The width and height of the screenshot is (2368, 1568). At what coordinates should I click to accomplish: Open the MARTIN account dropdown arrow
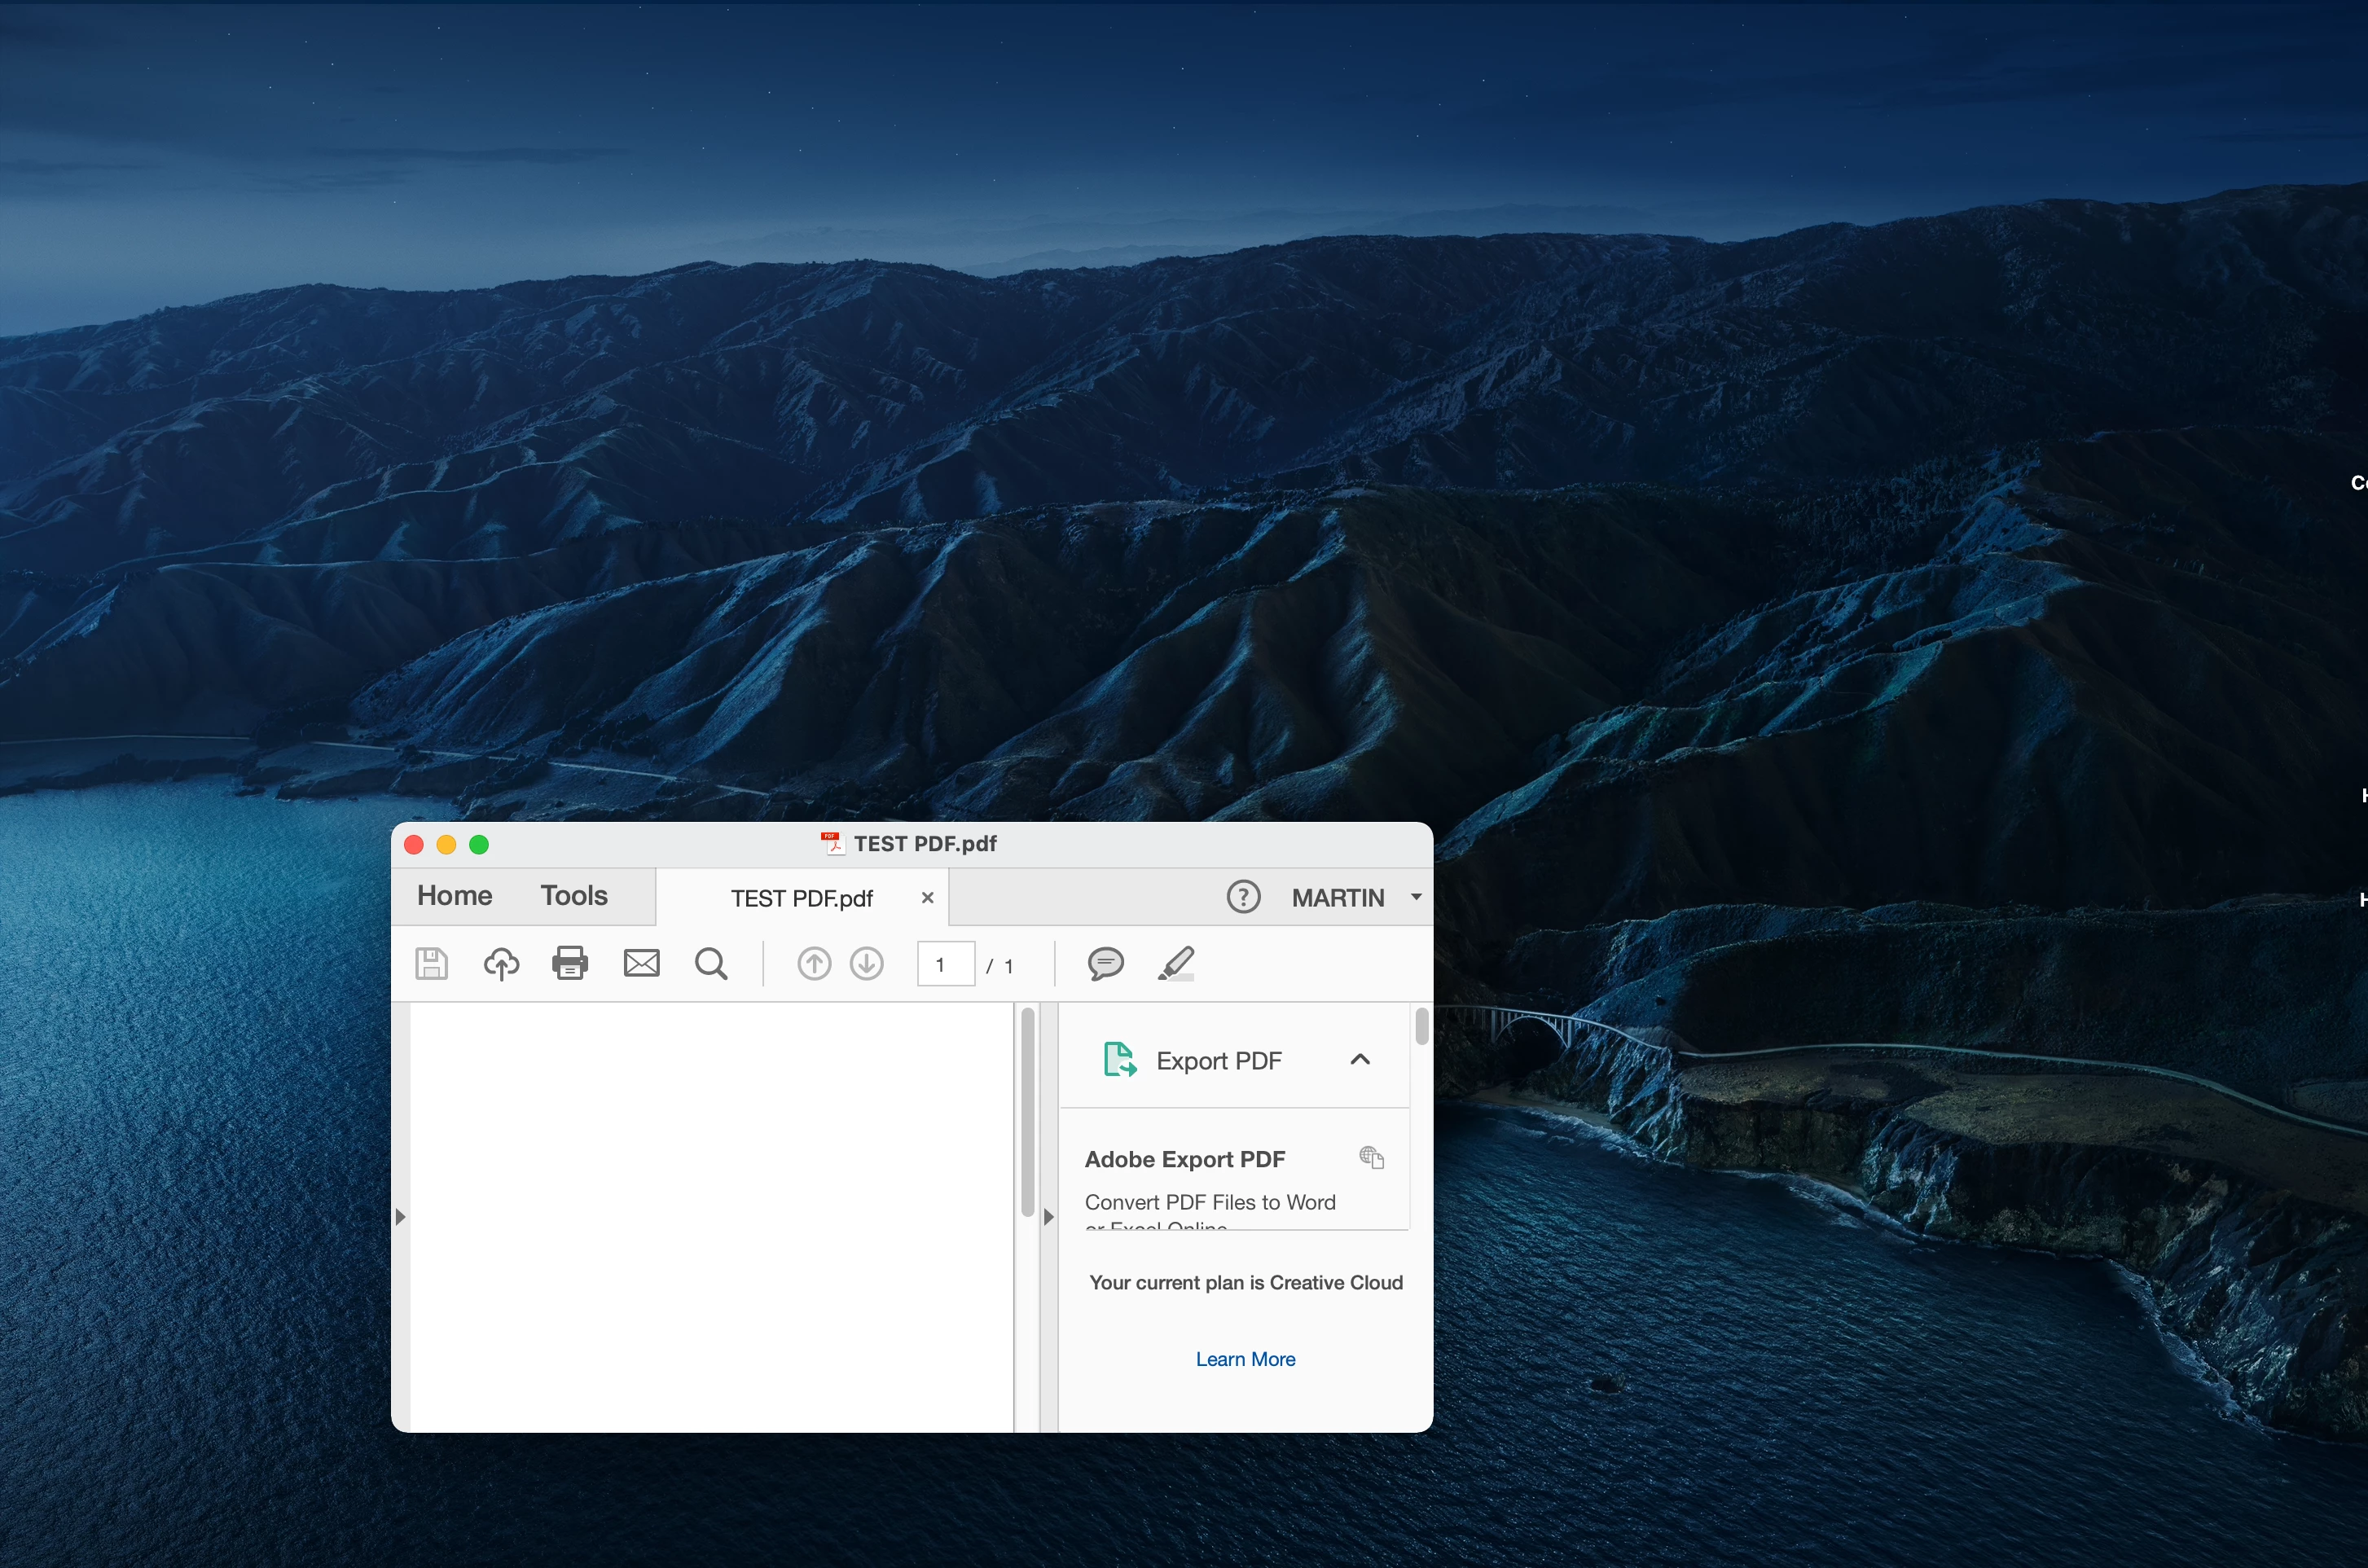(x=1416, y=897)
